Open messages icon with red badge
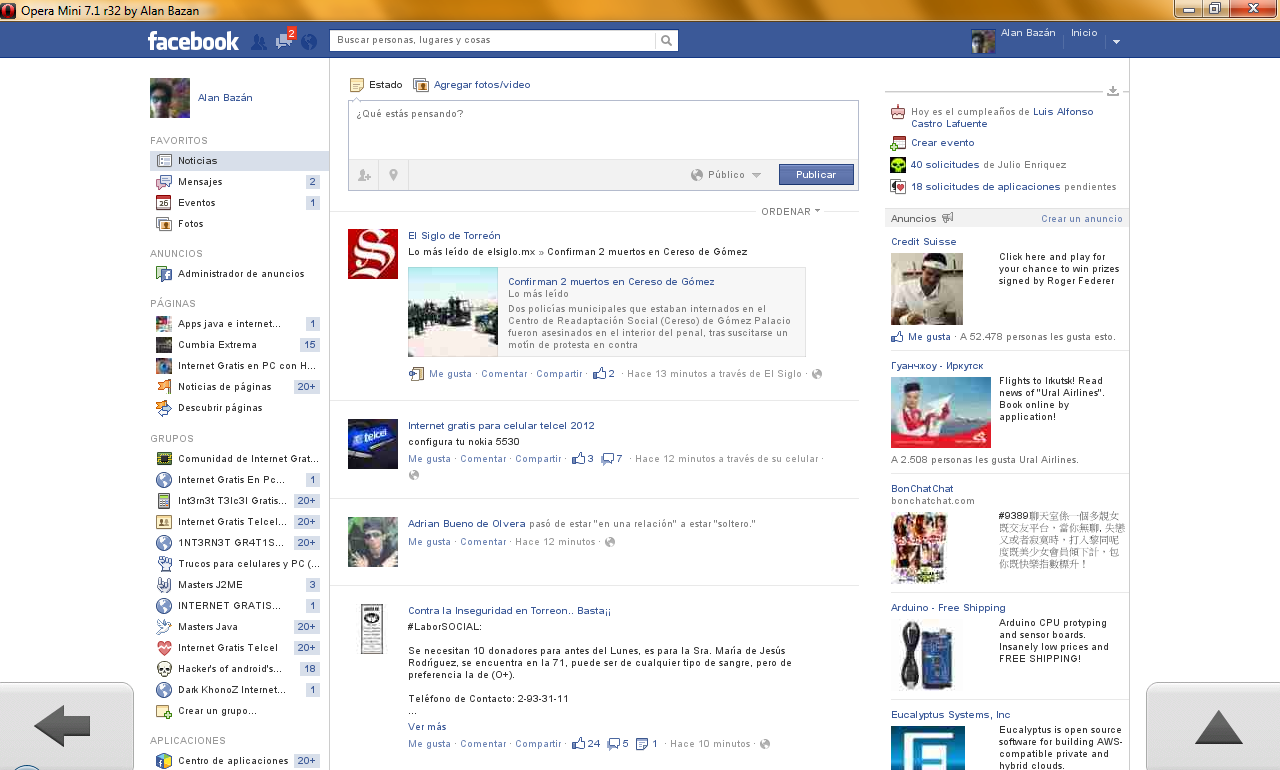This screenshot has width=1280, height=770. (285, 40)
